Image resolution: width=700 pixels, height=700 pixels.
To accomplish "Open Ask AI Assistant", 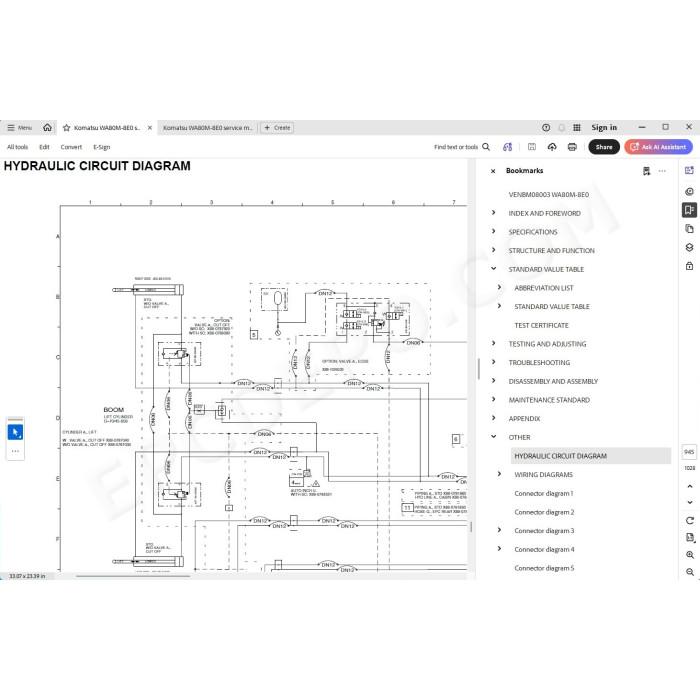I will point(658,147).
